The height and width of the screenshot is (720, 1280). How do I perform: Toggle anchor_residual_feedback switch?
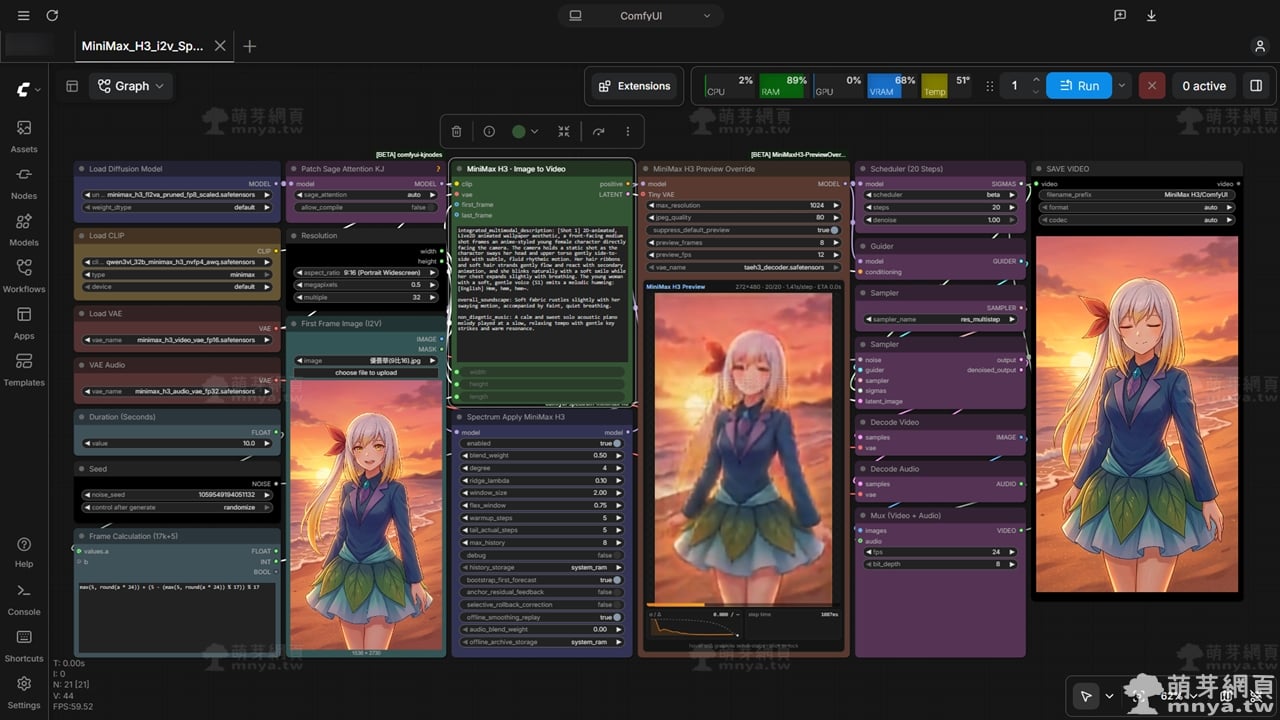click(x=540, y=592)
